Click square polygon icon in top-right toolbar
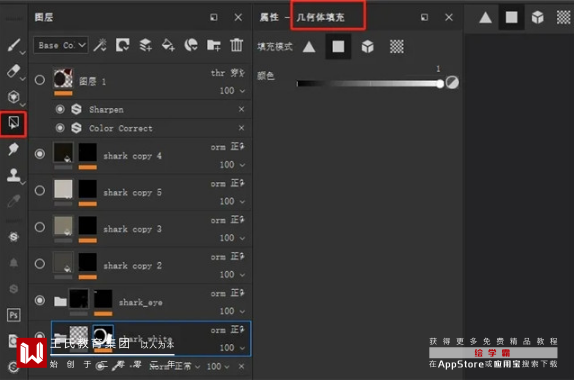The image size is (574, 380). tap(511, 17)
